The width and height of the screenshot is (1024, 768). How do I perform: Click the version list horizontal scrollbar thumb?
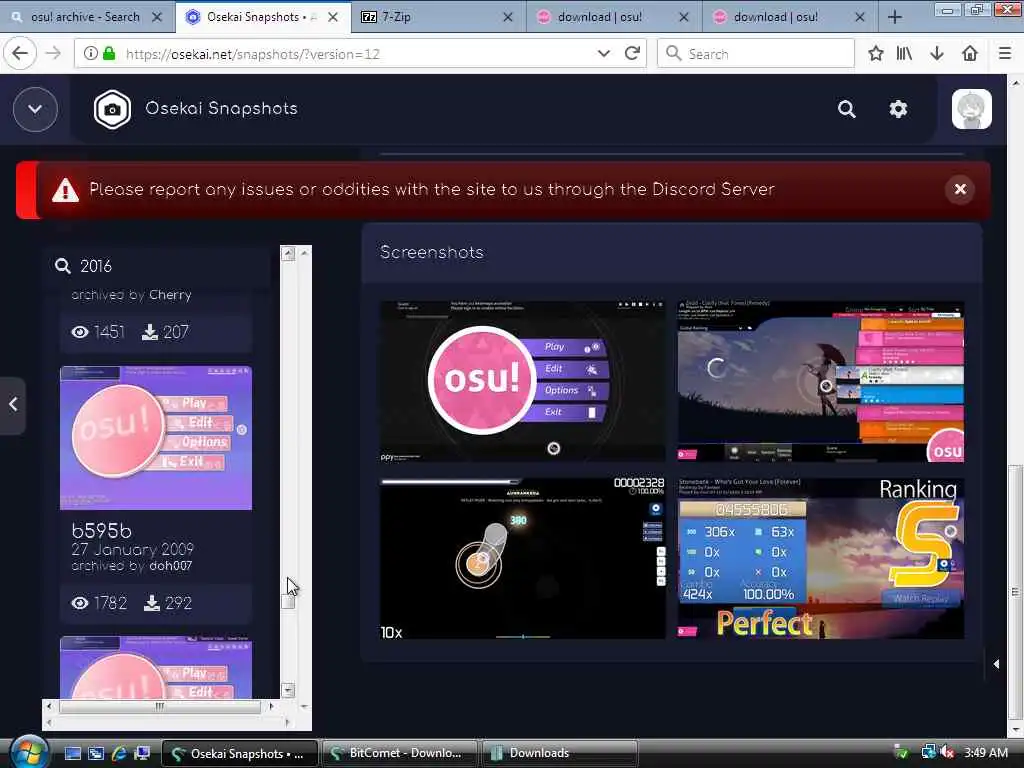coord(160,707)
